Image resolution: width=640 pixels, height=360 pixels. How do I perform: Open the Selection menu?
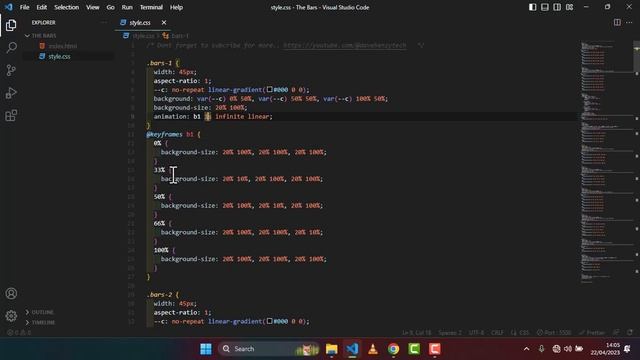tap(67, 7)
